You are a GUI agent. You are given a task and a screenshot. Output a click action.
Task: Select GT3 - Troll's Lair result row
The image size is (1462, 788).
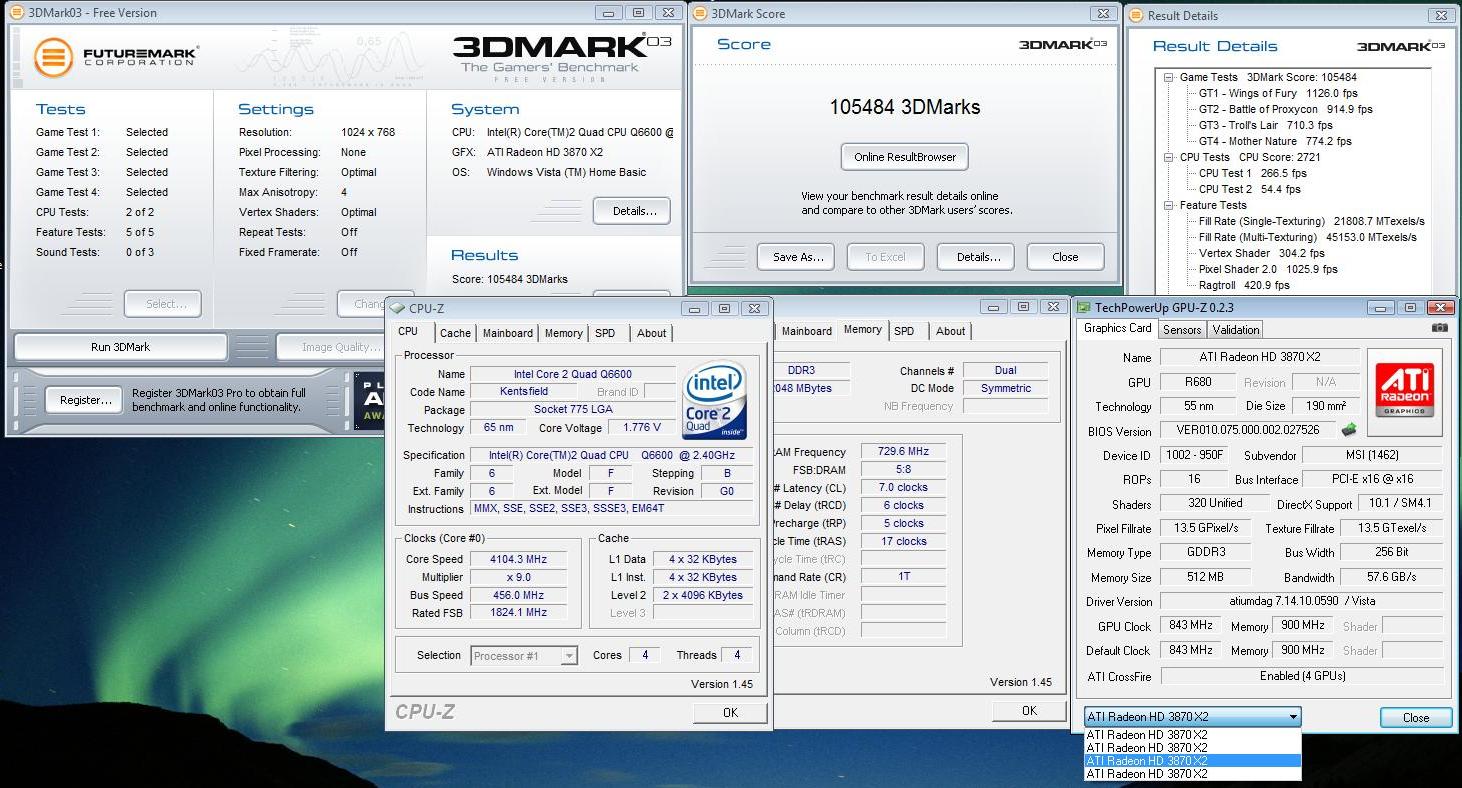pyautogui.click(x=1266, y=125)
